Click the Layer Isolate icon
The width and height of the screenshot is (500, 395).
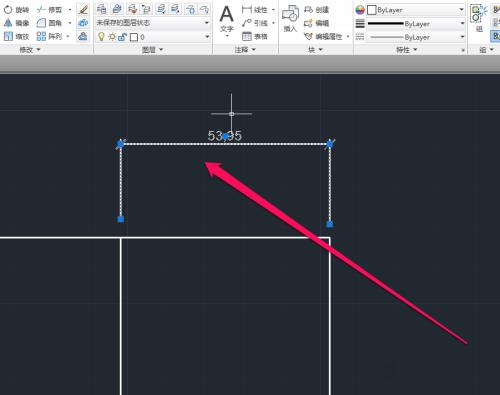pyautogui.click(x=161, y=9)
